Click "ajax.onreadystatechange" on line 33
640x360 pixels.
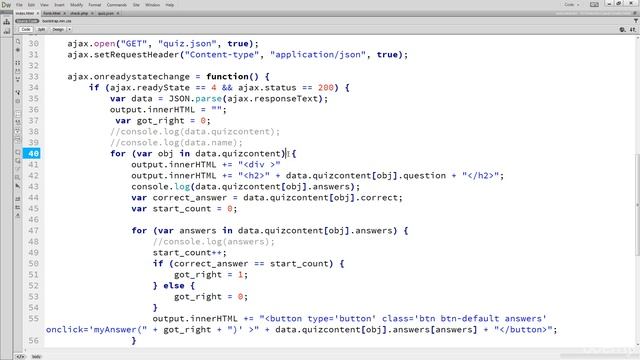pos(129,77)
